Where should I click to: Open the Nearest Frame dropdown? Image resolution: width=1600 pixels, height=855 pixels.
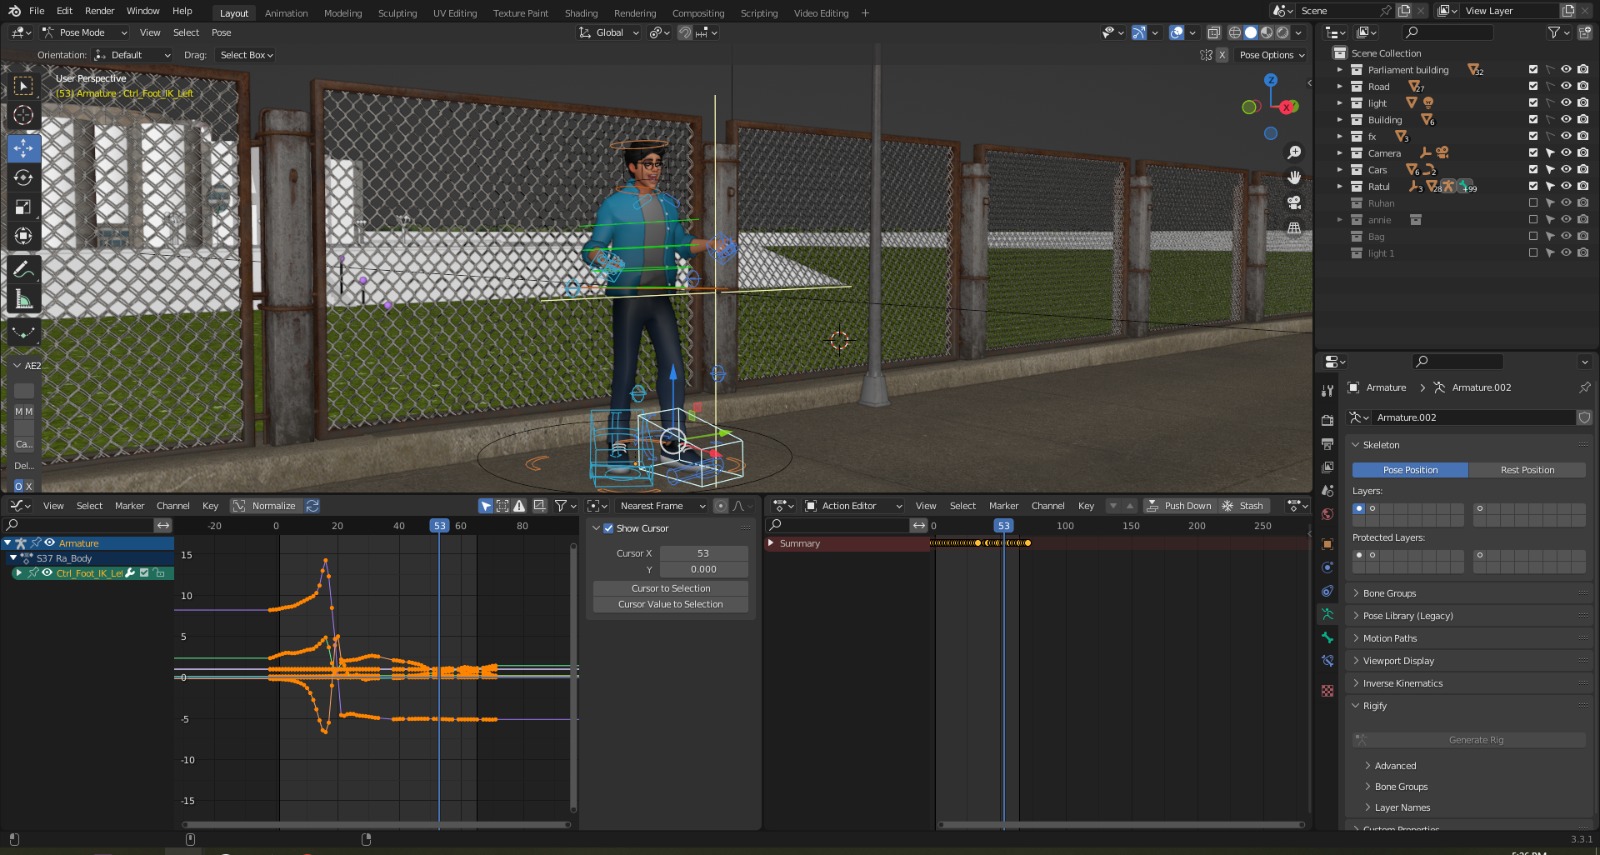[662, 506]
